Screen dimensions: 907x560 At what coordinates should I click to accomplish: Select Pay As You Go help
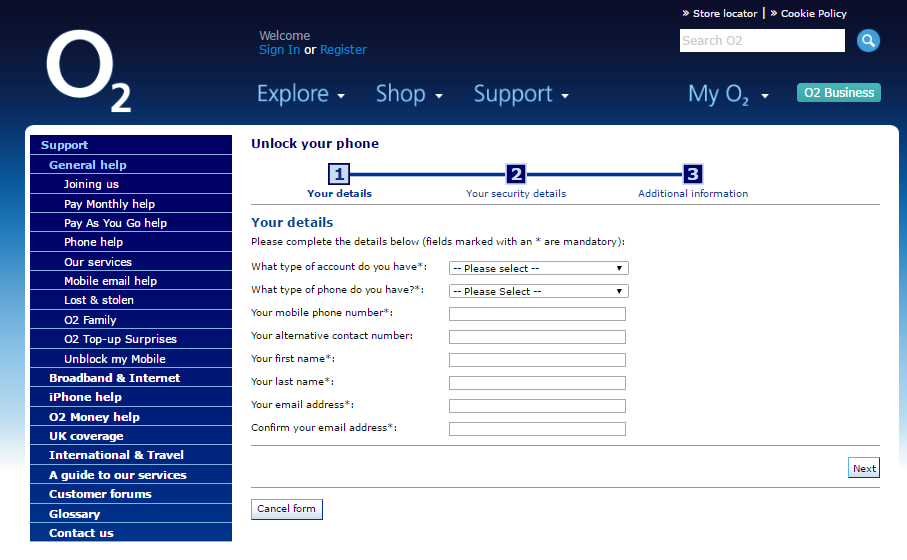click(131, 223)
